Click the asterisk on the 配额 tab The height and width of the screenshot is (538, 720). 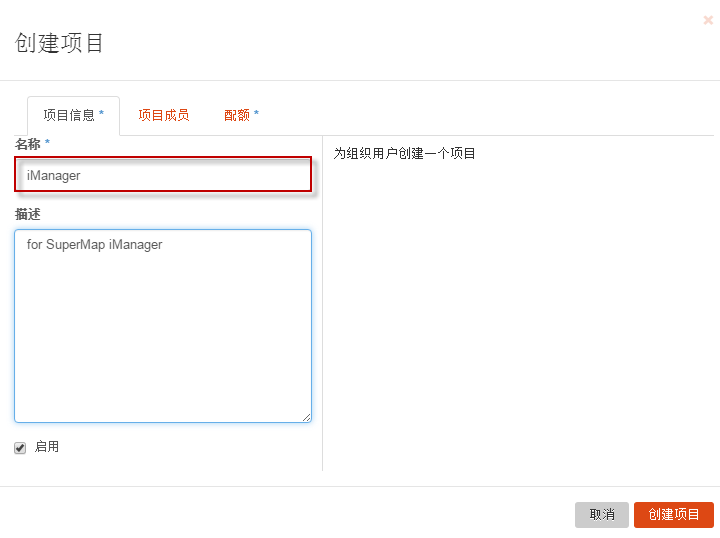[x=256, y=114]
